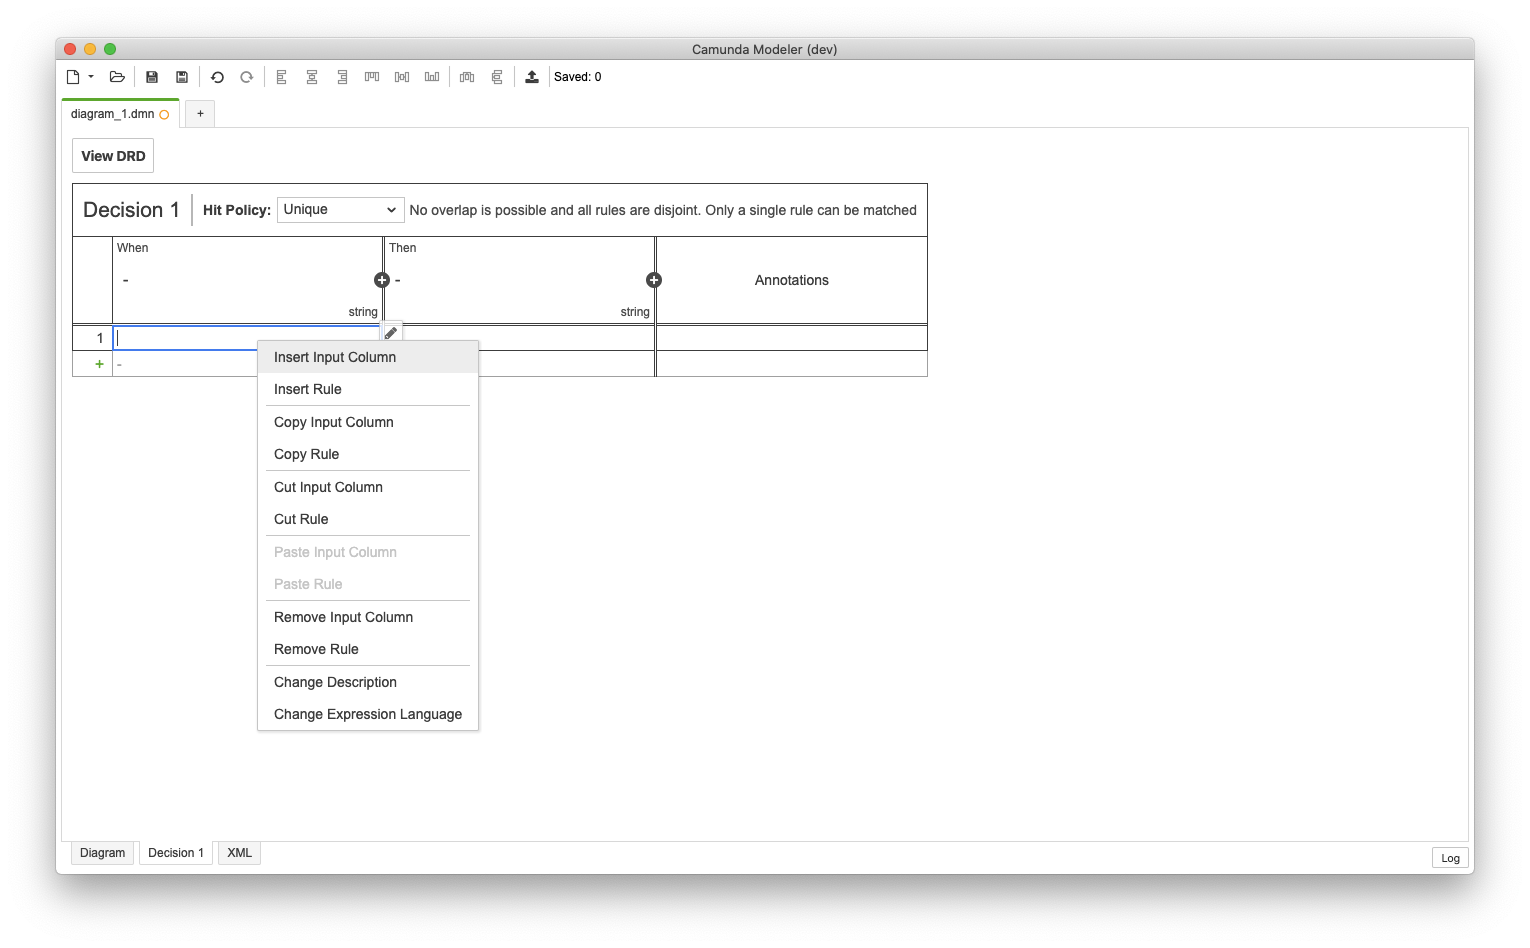1530x948 pixels.
Task: Add a new rule with the plus
Action: tap(98, 363)
